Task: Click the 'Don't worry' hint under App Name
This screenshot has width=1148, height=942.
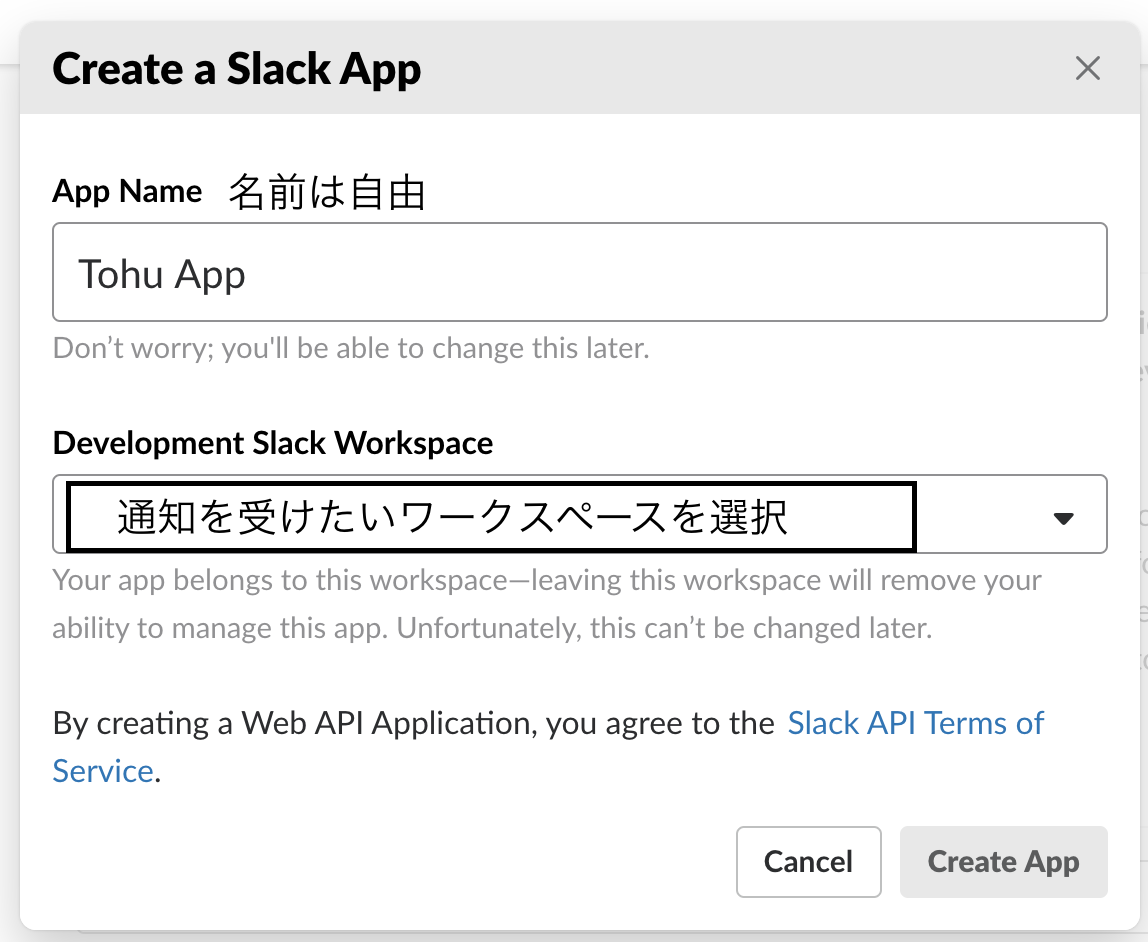Action: 350,349
